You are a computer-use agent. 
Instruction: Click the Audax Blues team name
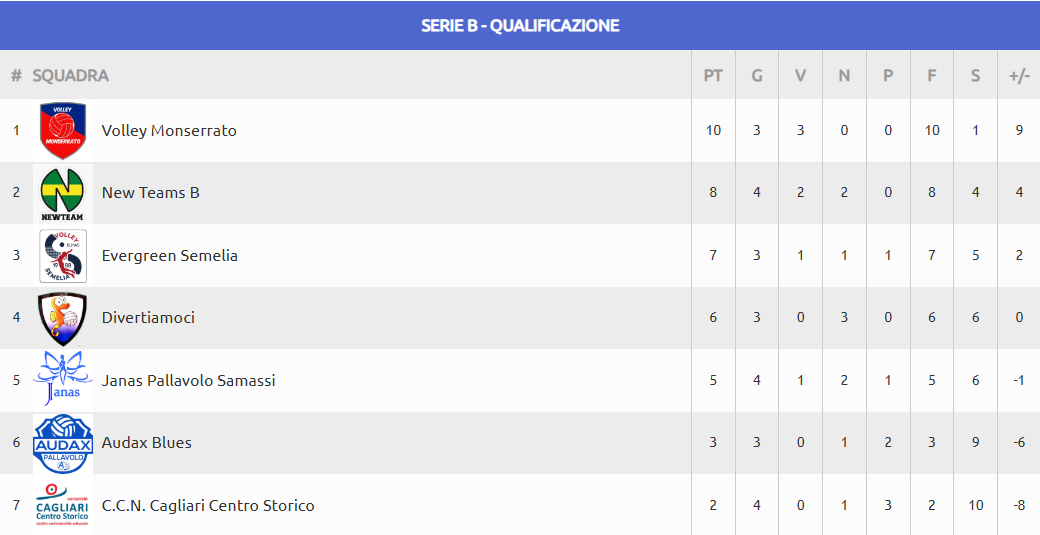[x=147, y=443]
